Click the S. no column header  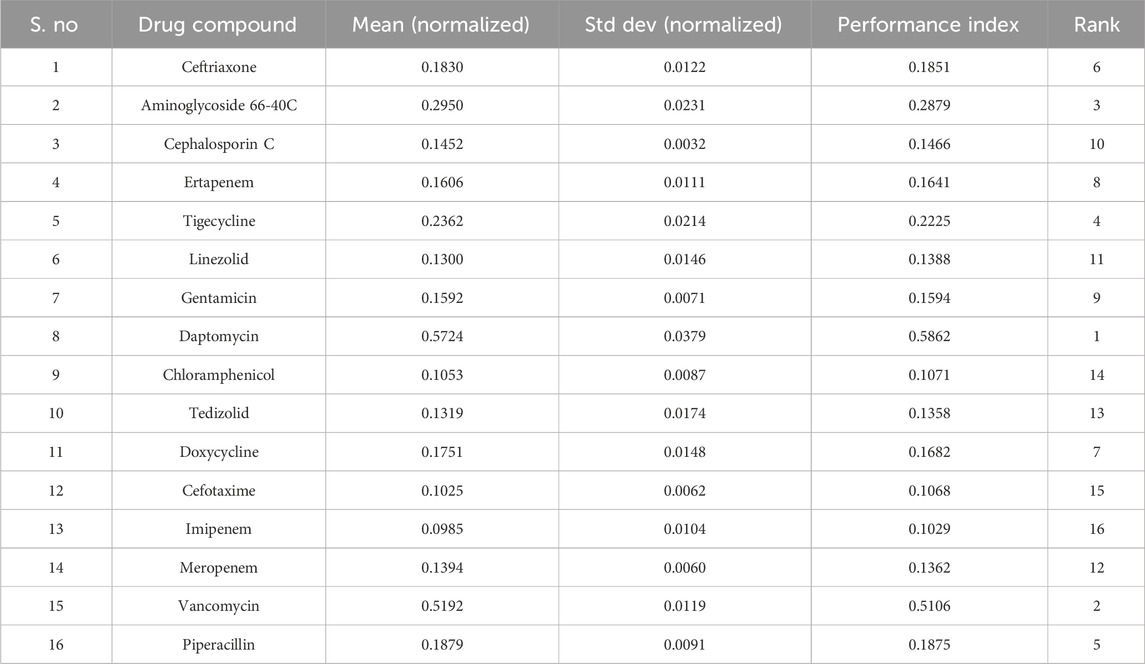56,25
